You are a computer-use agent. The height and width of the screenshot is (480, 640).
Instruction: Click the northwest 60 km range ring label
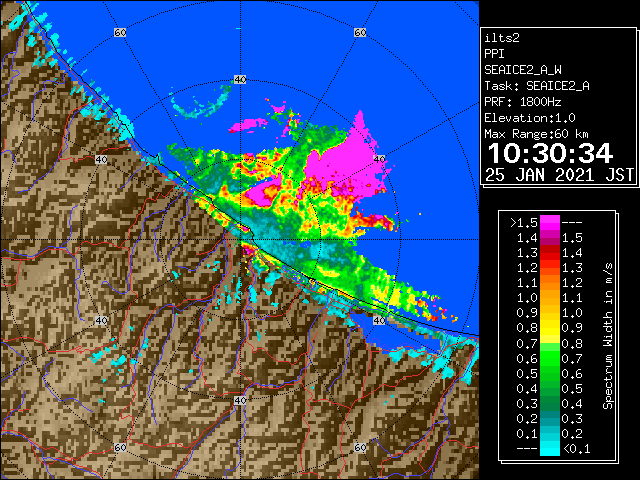[x=120, y=32]
